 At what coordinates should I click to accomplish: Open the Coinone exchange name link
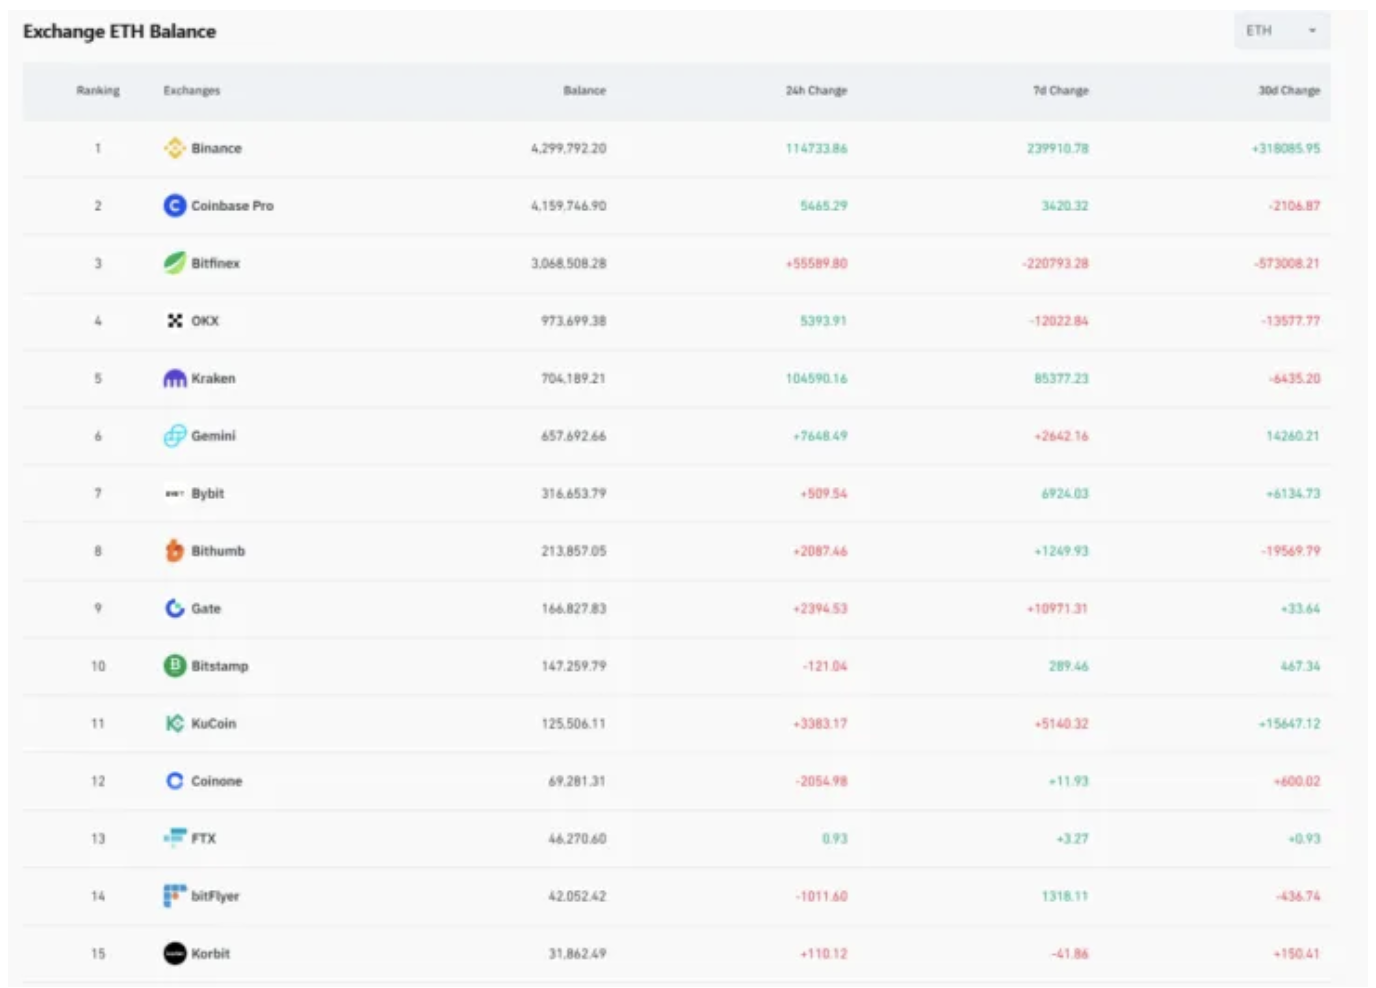217,781
